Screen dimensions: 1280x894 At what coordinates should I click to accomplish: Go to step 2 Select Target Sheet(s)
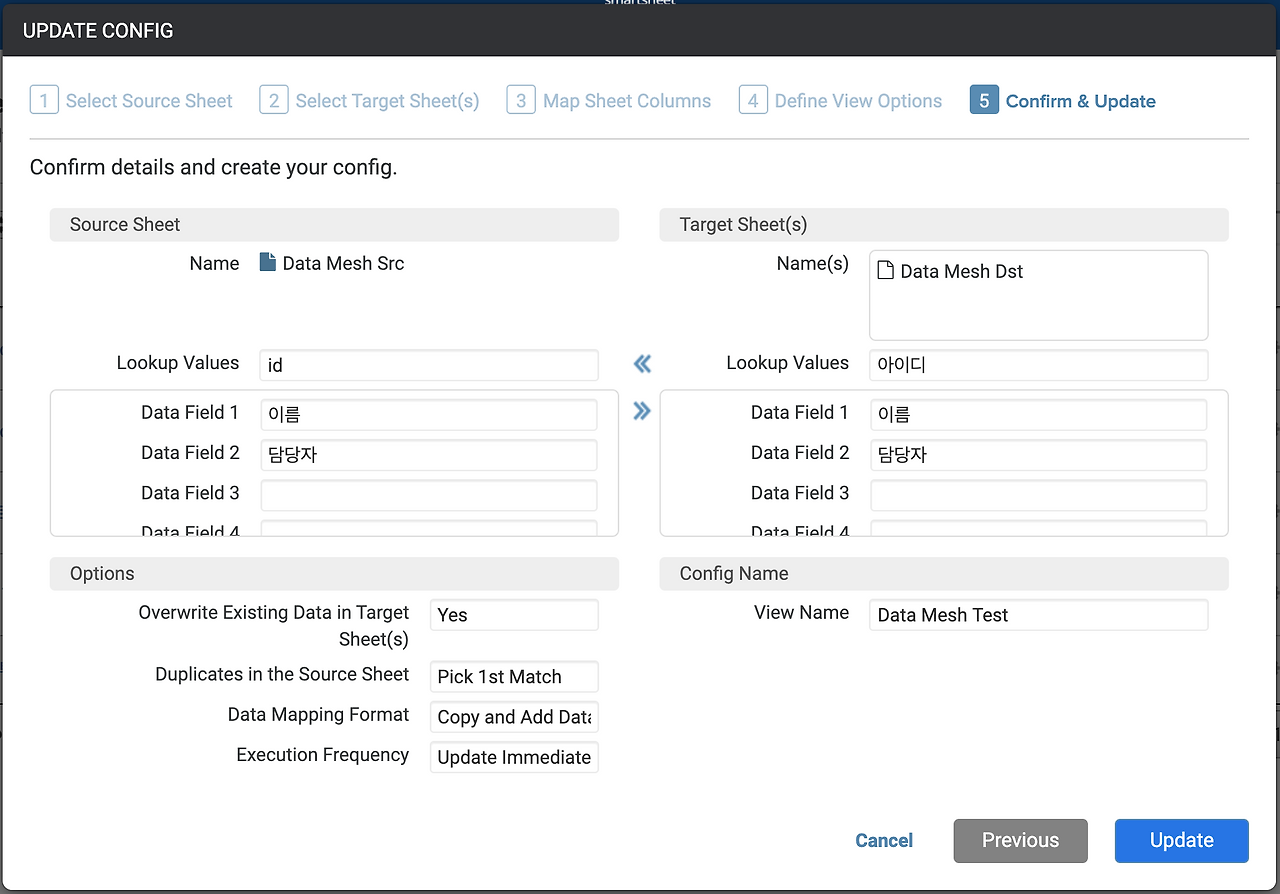coord(369,101)
